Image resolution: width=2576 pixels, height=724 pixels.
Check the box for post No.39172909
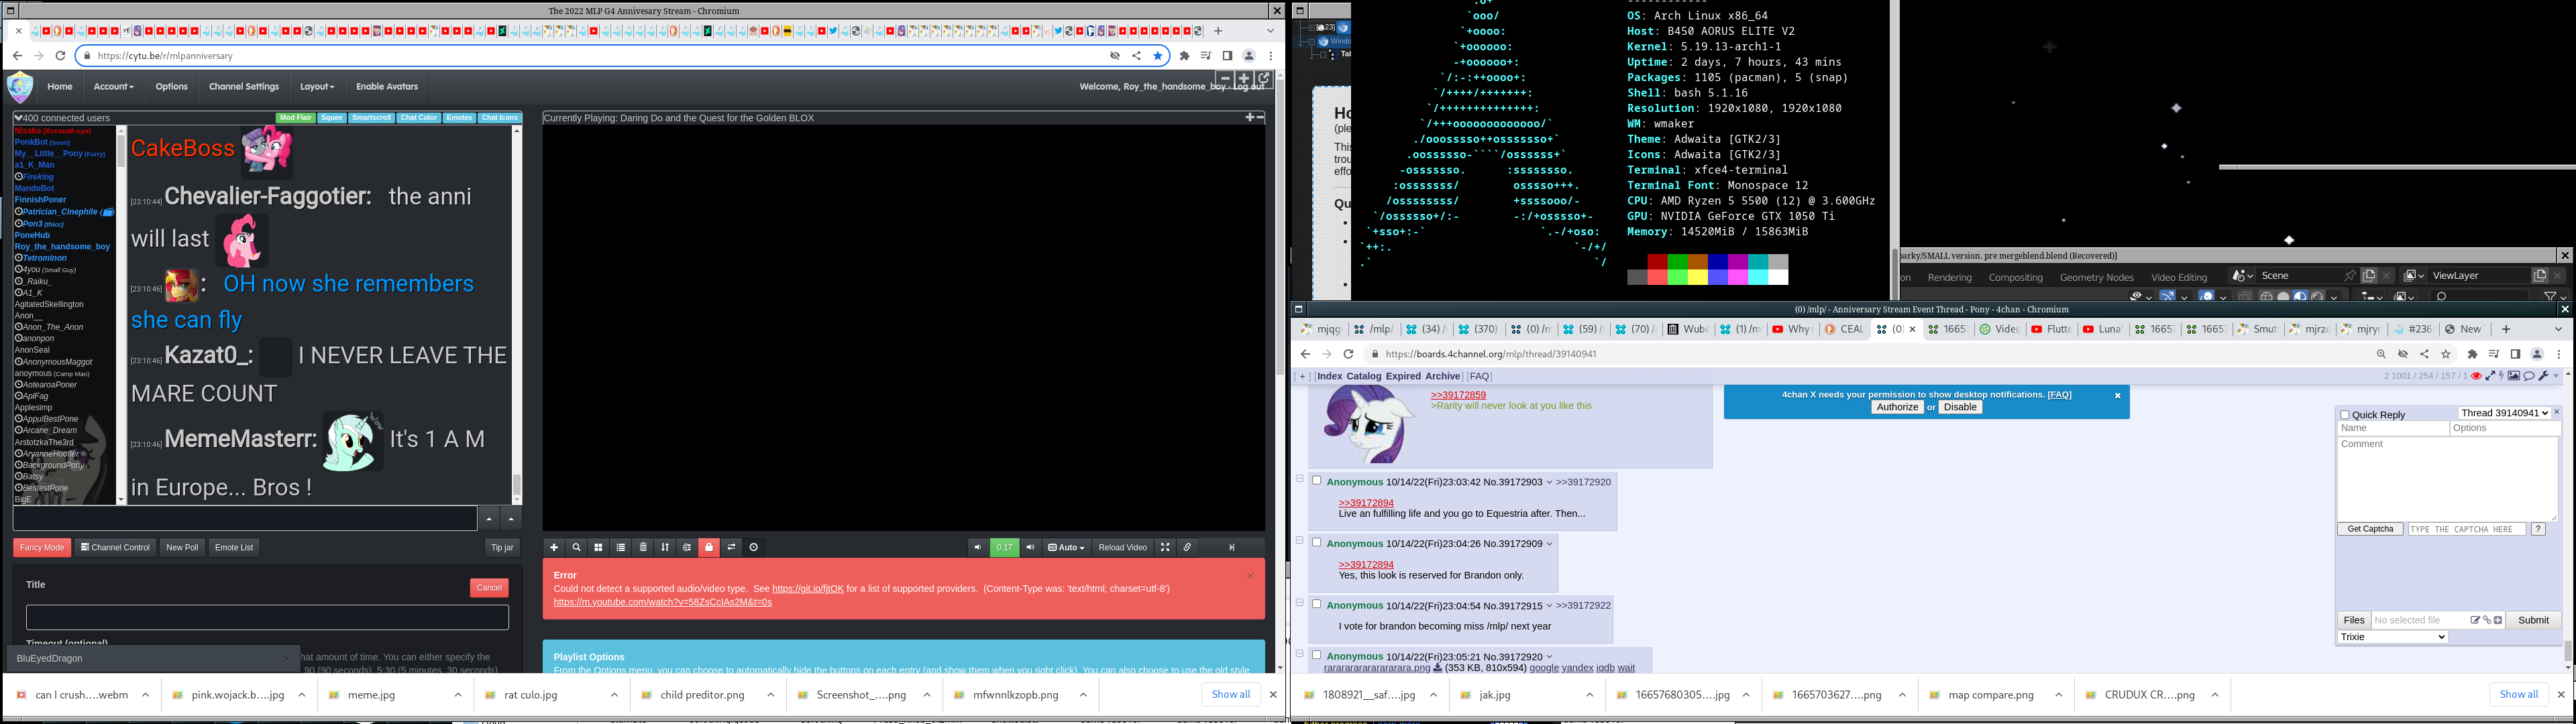1317,543
